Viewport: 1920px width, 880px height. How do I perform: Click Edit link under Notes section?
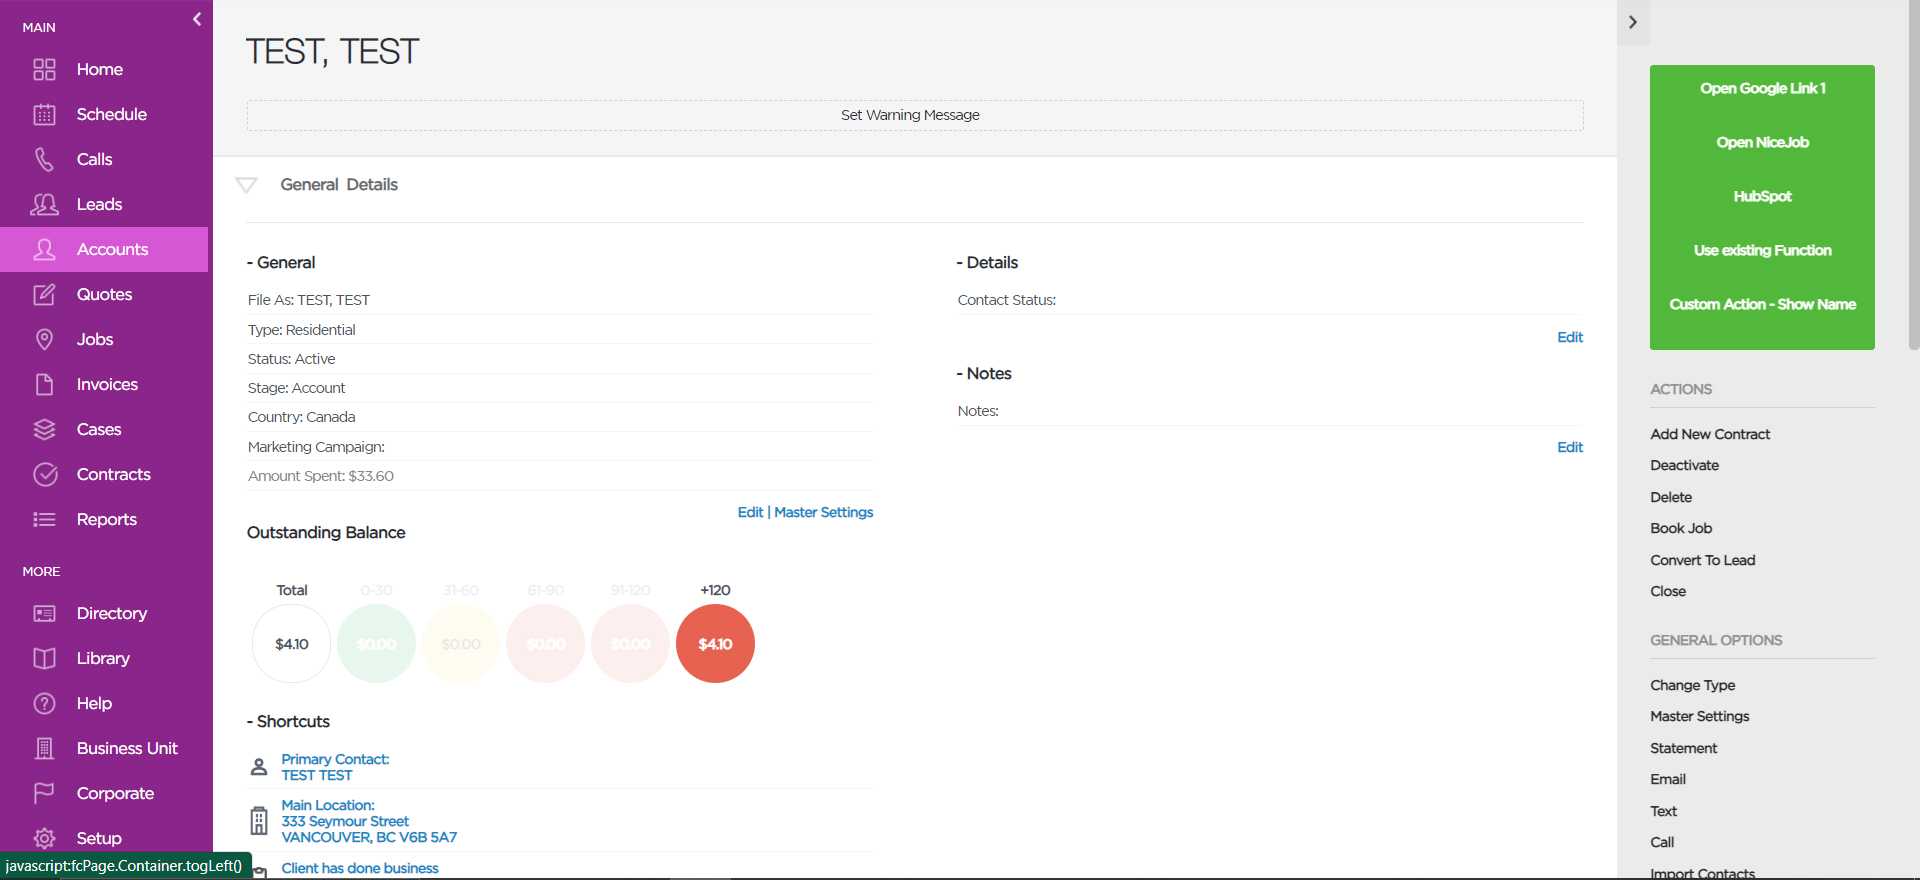click(1570, 447)
